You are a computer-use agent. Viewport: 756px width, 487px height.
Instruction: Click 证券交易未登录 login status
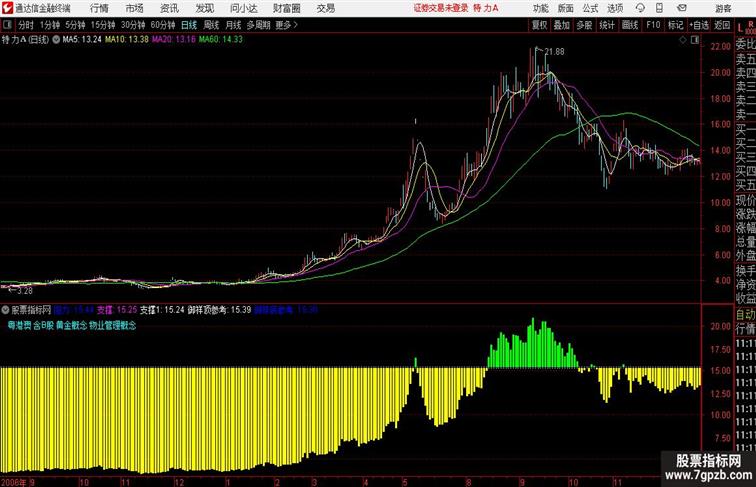coord(441,8)
